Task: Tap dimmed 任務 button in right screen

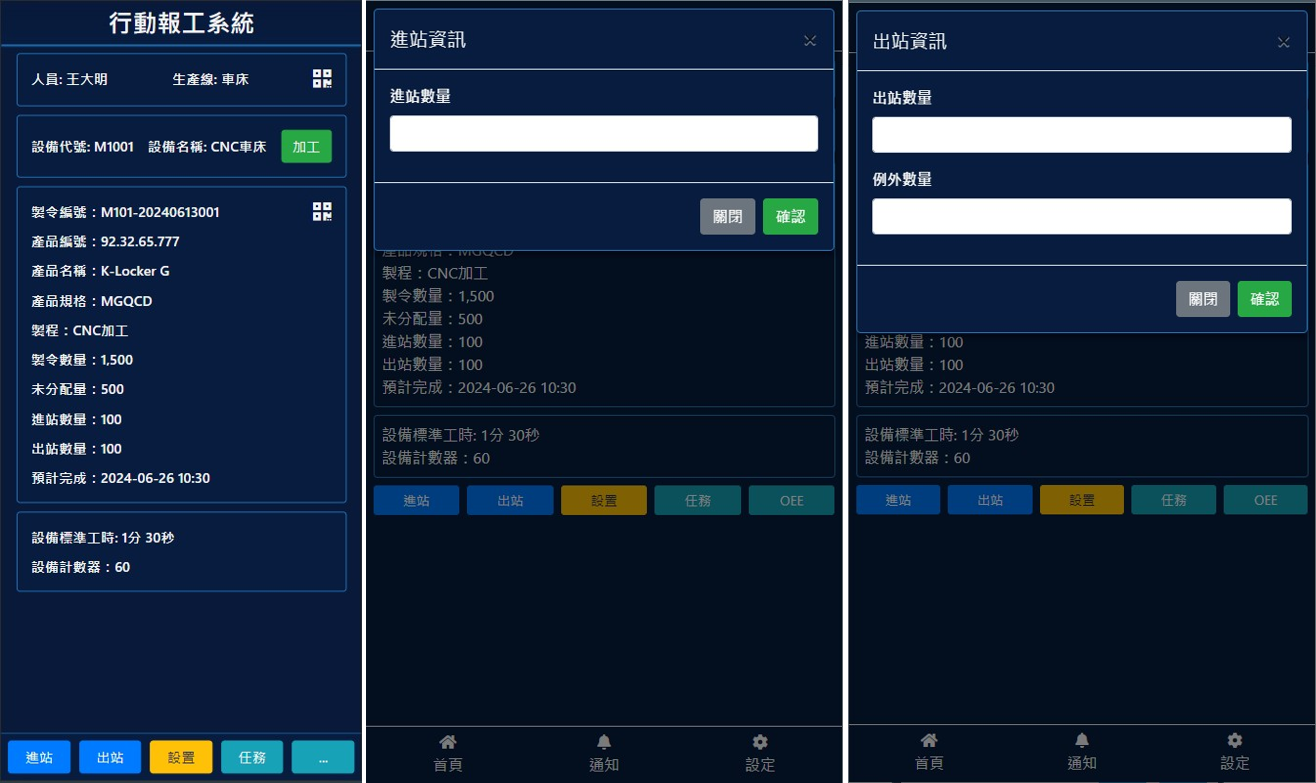Action: click(x=1174, y=500)
